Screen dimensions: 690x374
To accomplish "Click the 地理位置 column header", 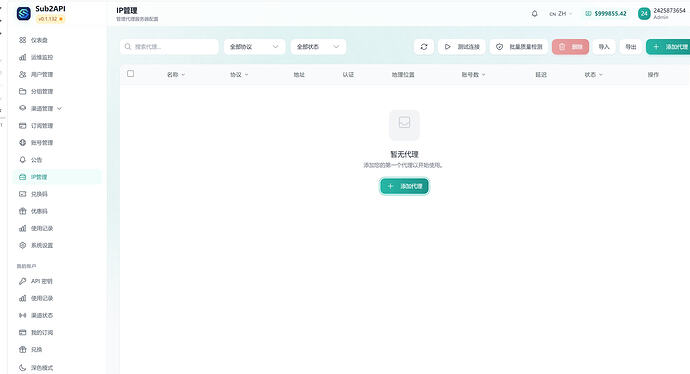I will (x=403, y=75).
